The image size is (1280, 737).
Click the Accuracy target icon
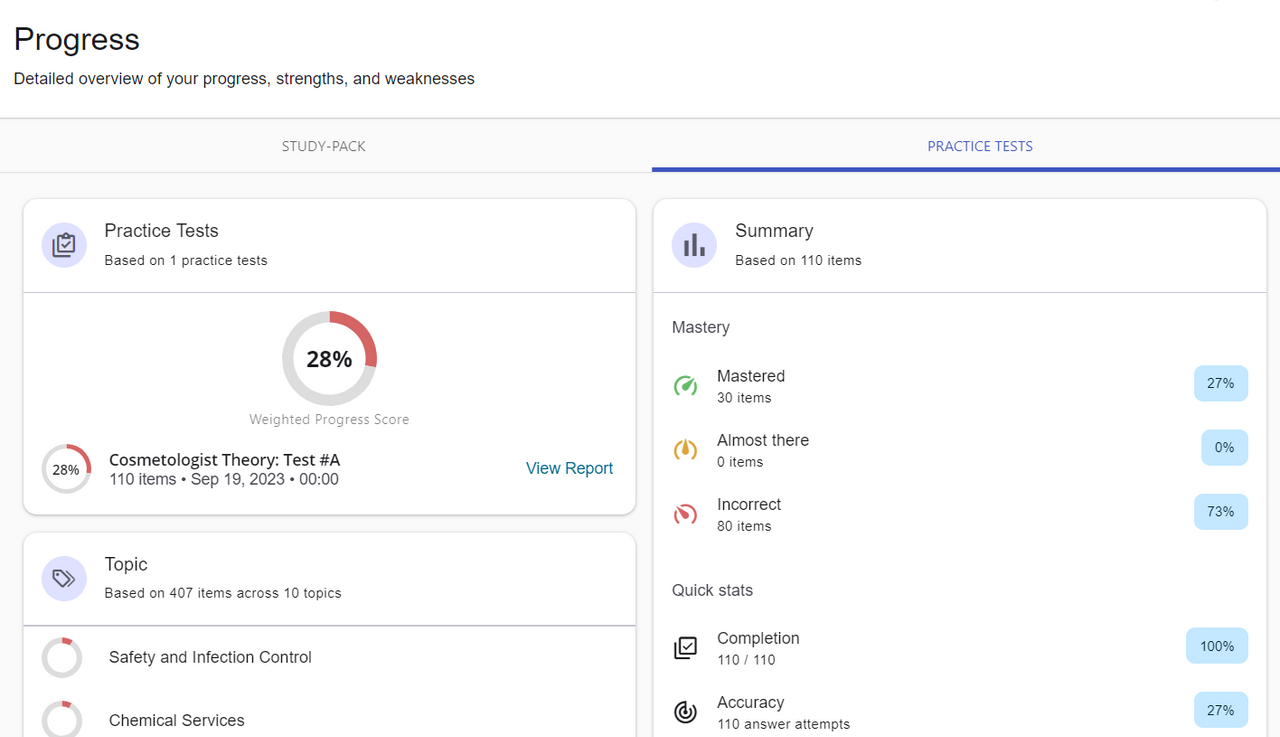pos(685,712)
